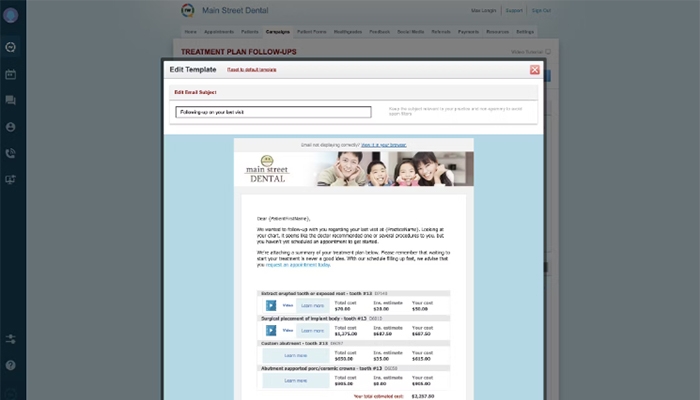
Task: Click the Max Longin user name
Action: tap(483, 10)
